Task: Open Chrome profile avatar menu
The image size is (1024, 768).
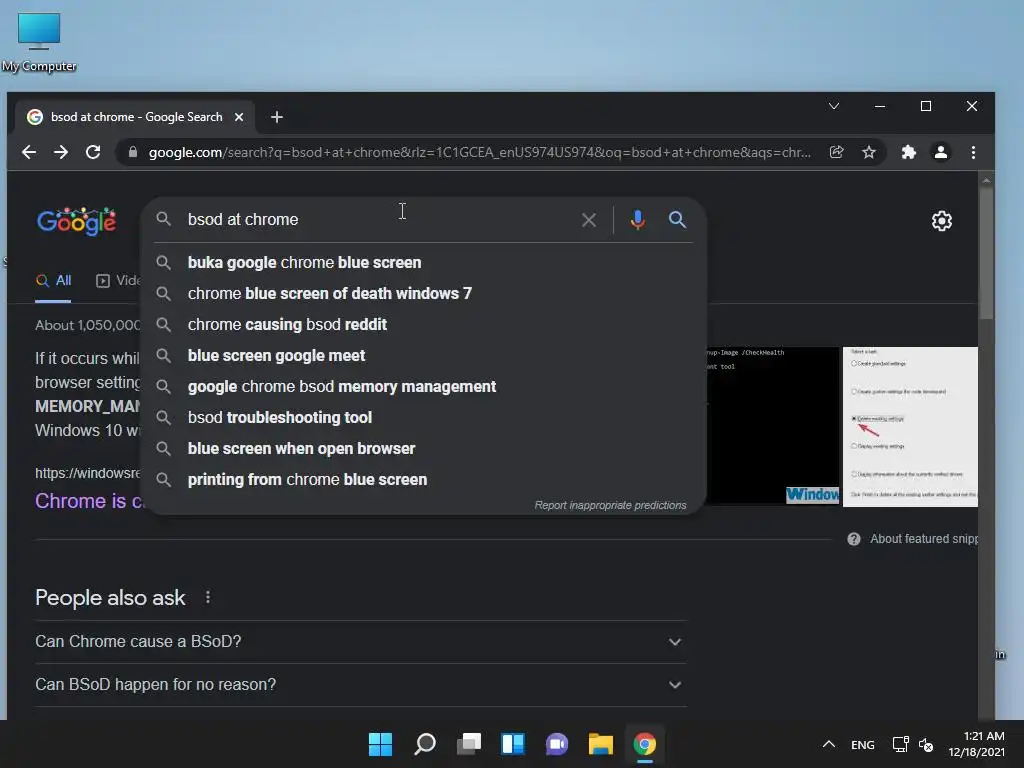Action: (x=940, y=152)
